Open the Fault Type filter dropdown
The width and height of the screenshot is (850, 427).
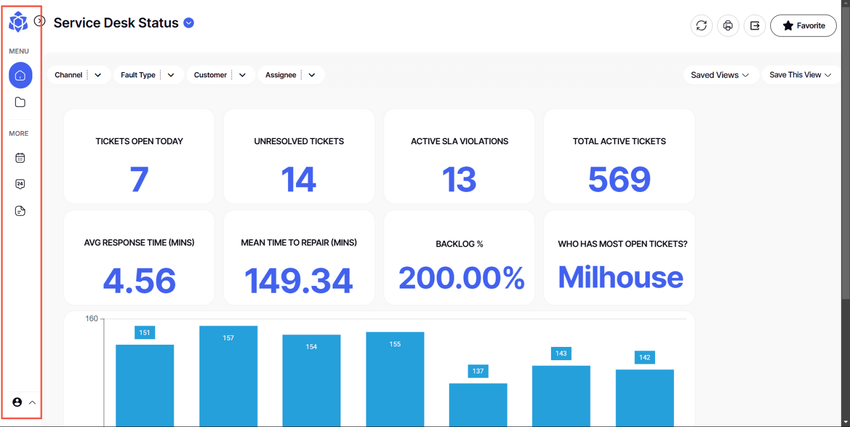149,75
